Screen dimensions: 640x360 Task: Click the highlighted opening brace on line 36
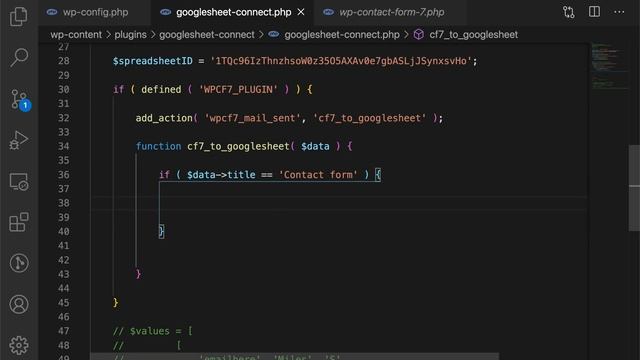pos(378,175)
